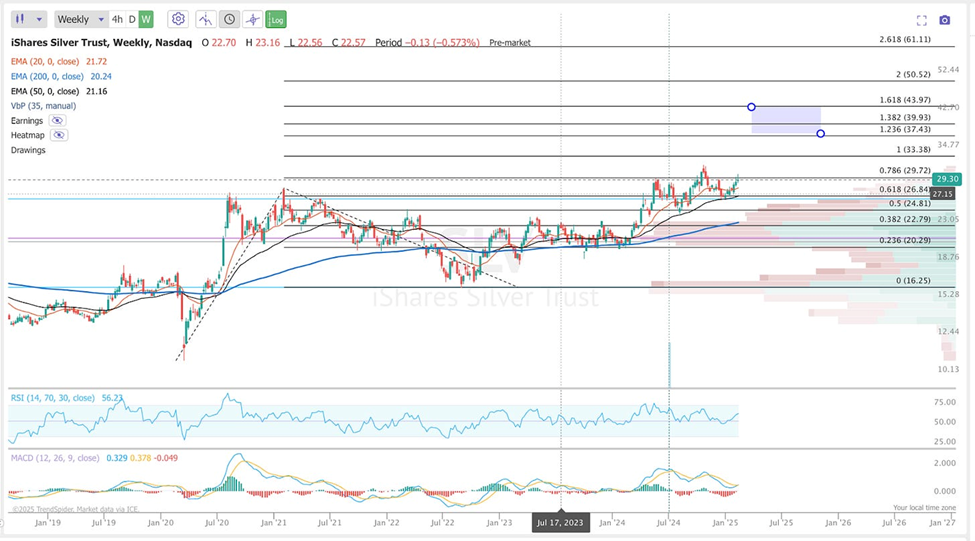Select the W weekly timeframe button
975x541 pixels.
[x=146, y=19]
